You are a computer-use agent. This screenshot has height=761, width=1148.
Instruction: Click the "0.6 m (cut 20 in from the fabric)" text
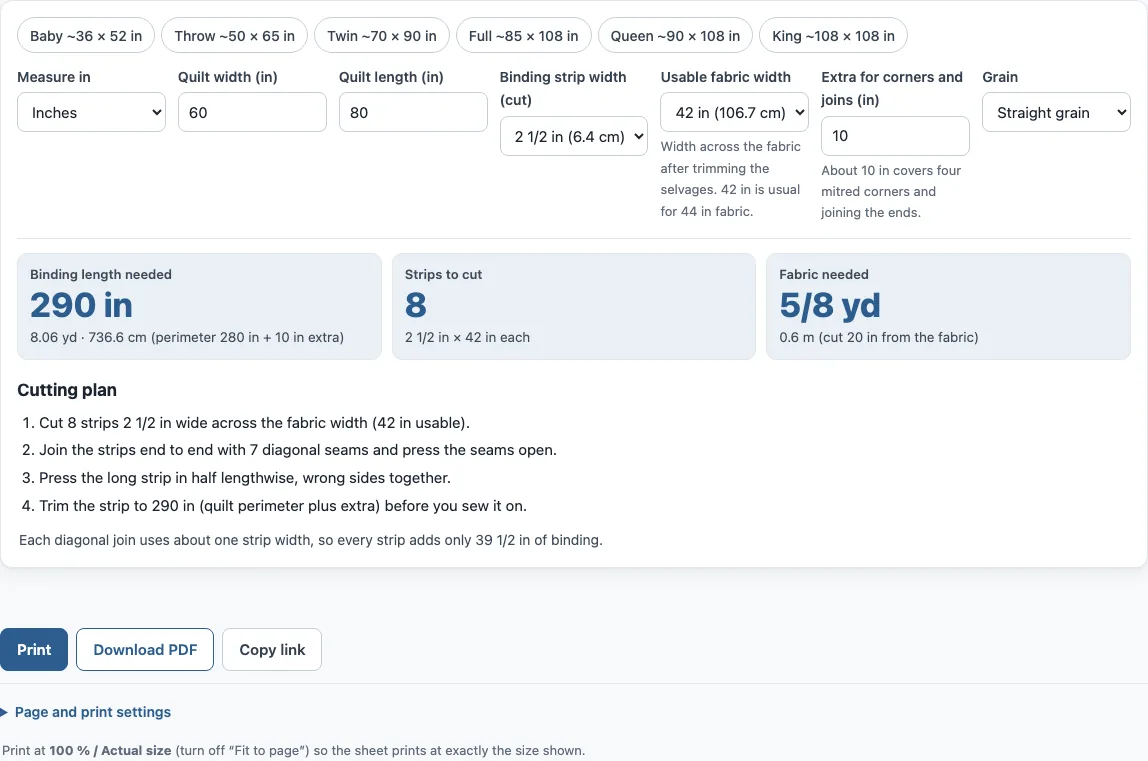879,337
